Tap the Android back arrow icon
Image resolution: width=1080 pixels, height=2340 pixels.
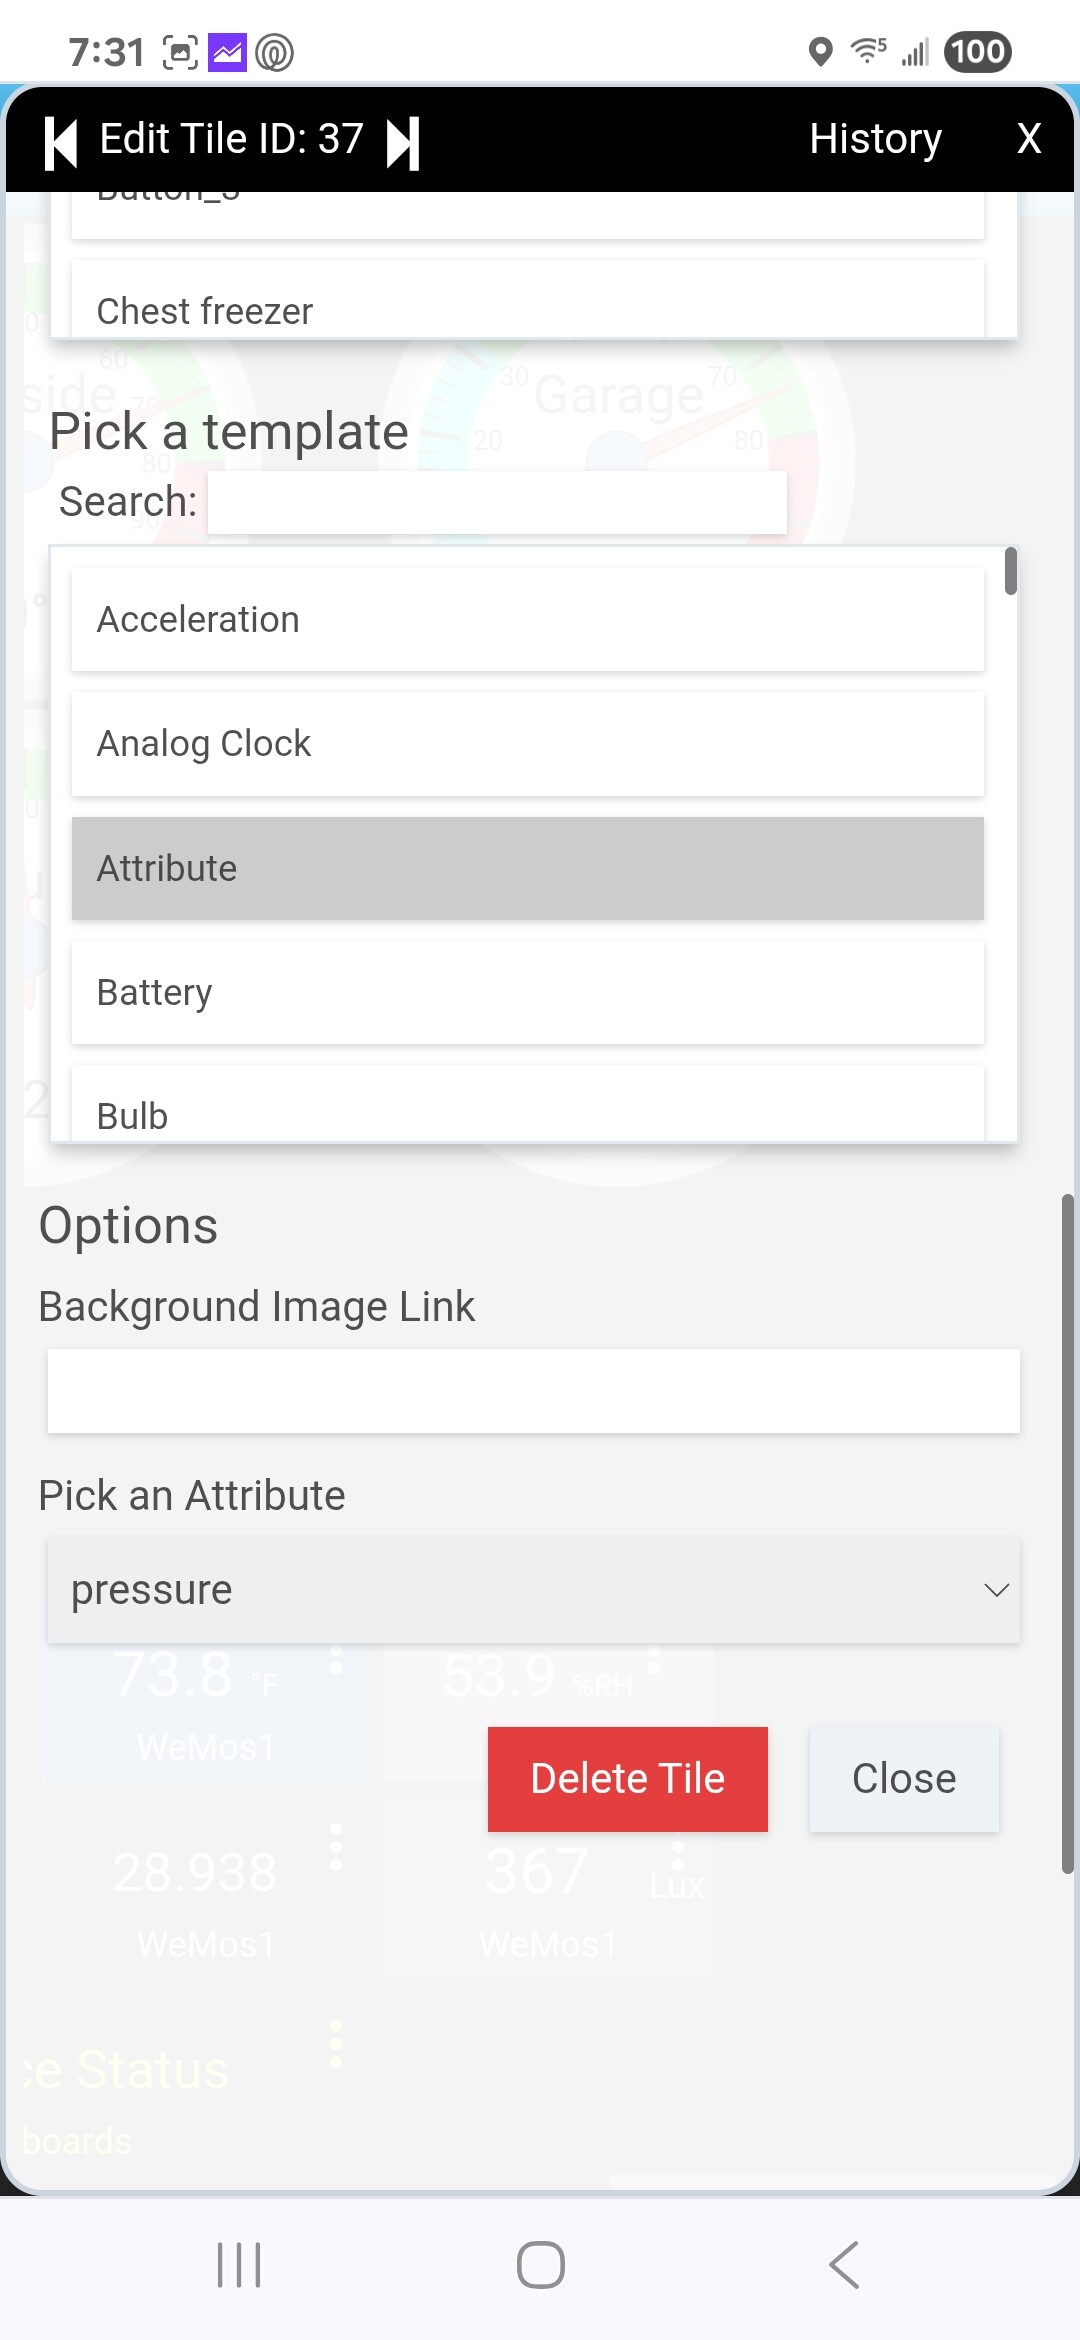(844, 2265)
